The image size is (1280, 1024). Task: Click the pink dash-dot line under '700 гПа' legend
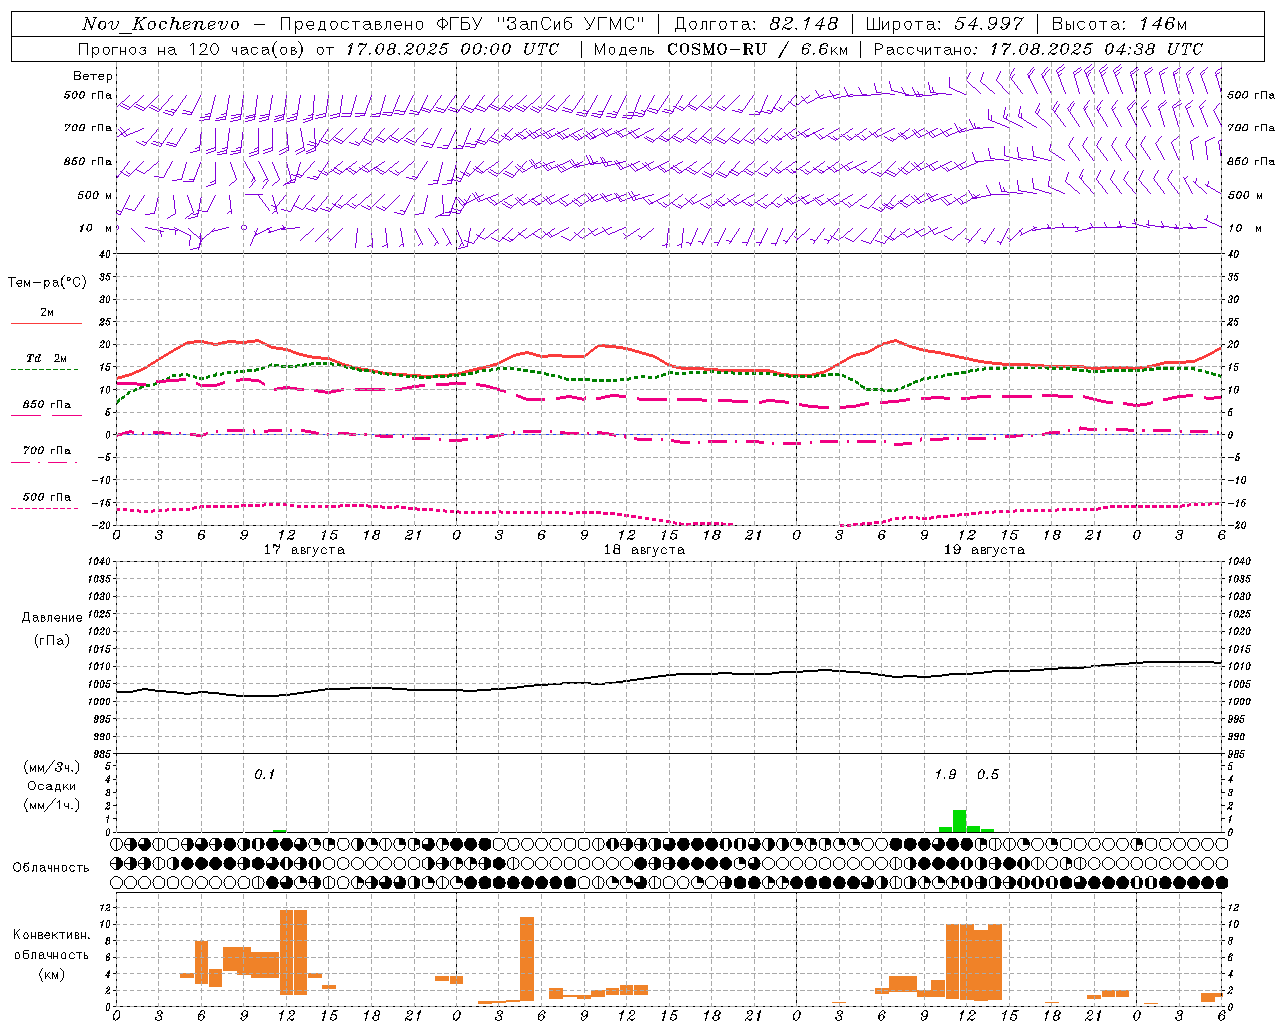click(x=46, y=462)
